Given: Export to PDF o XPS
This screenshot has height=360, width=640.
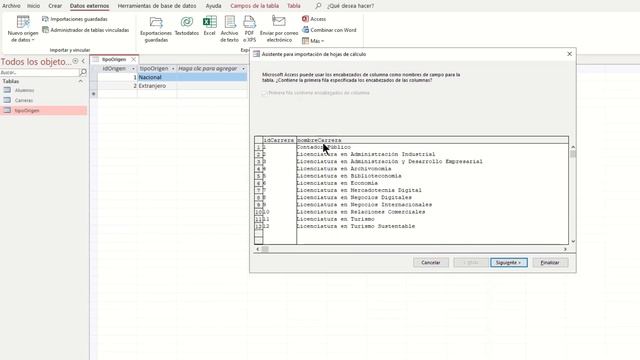Looking at the screenshot, I should point(249,29).
